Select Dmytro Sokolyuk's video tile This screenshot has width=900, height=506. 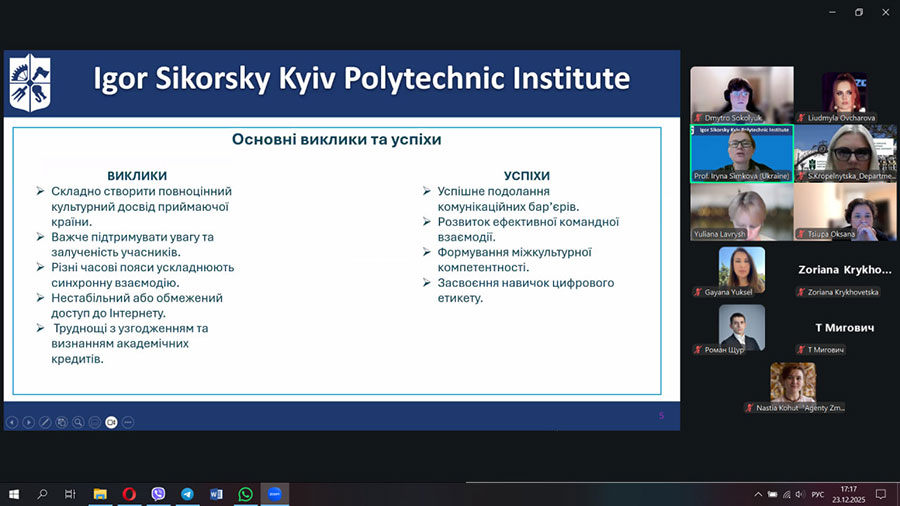(742, 95)
